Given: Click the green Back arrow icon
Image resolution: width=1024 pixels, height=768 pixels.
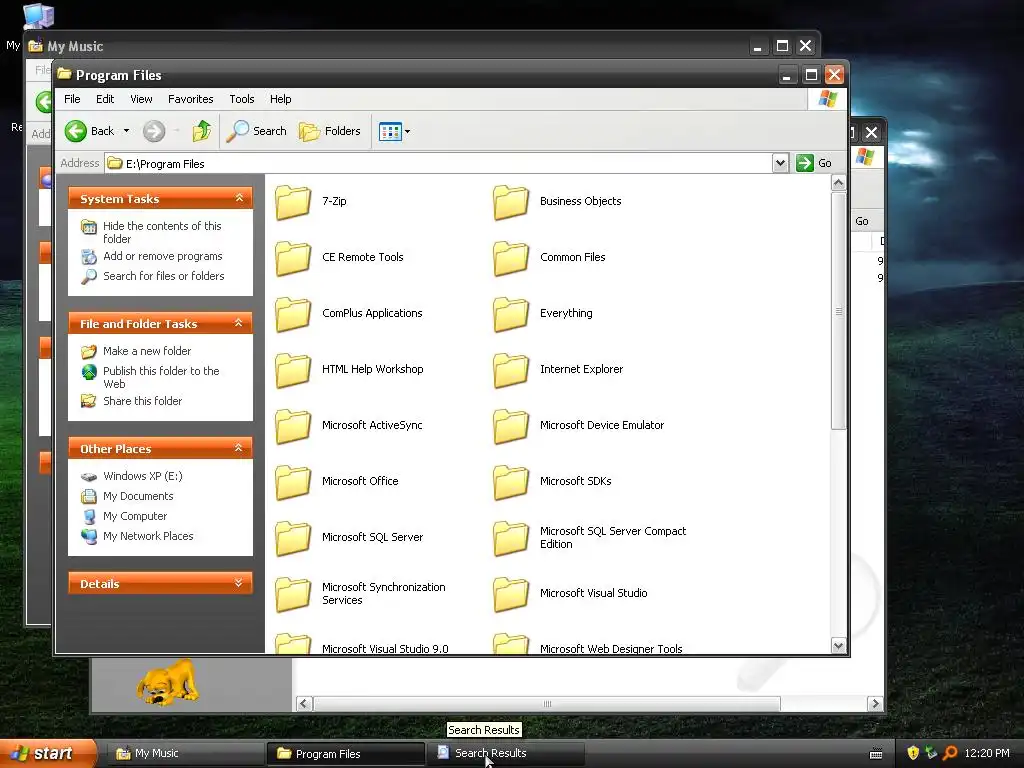Looking at the screenshot, I should pos(76,131).
